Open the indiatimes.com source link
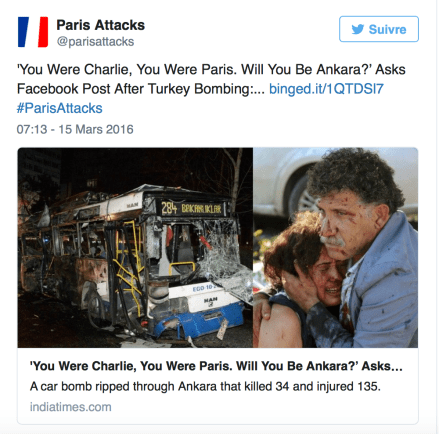The width and height of the screenshot is (439, 434). (71, 407)
